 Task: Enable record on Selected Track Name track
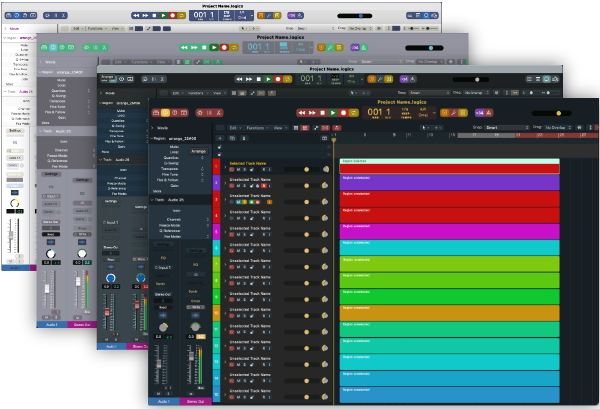pyautogui.click(x=232, y=169)
